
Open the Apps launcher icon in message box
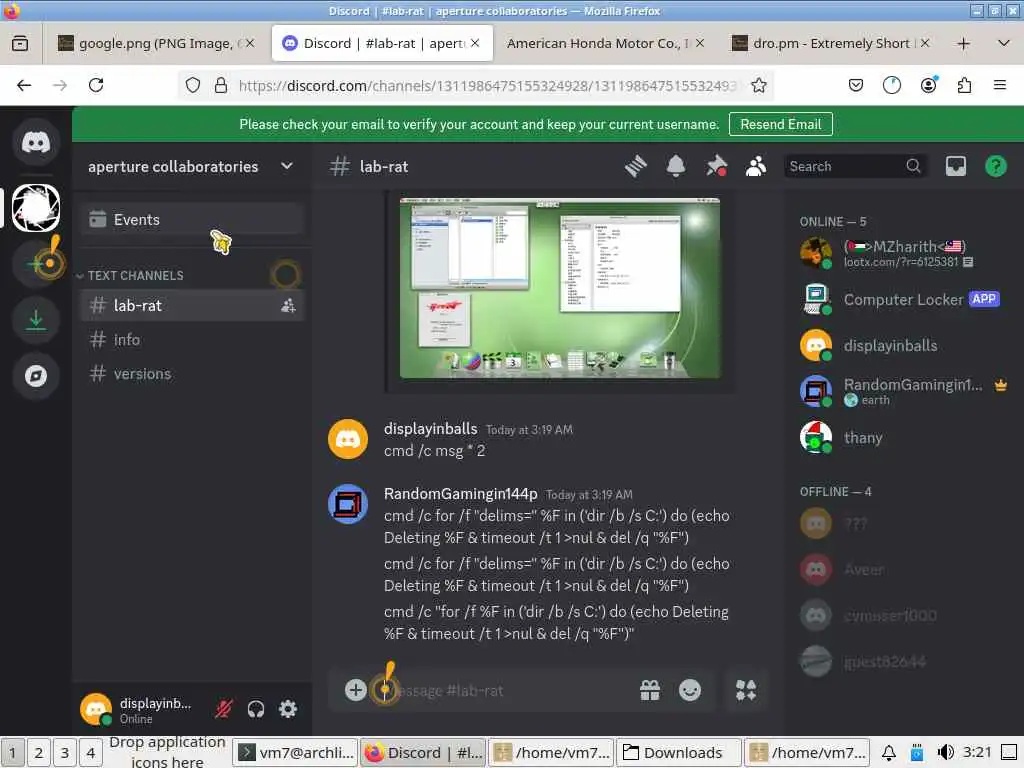pos(746,690)
